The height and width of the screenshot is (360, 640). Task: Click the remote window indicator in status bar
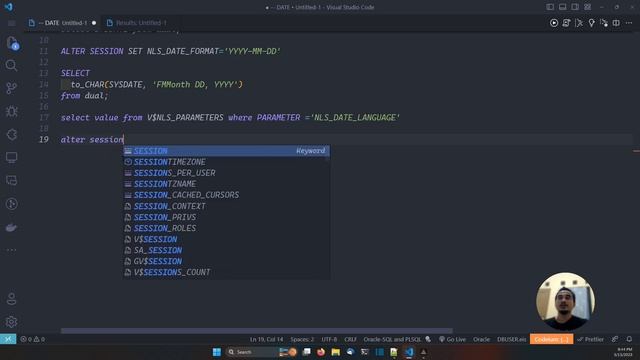pyautogui.click(x=8, y=339)
